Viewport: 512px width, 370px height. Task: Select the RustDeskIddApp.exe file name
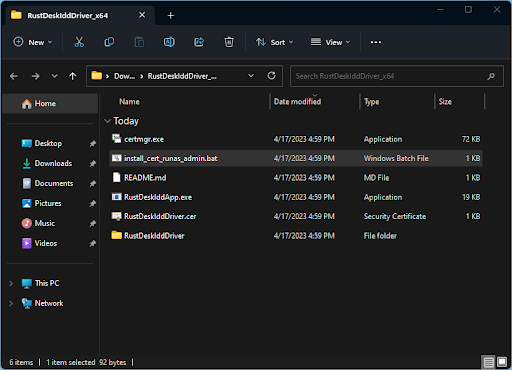tap(158, 197)
